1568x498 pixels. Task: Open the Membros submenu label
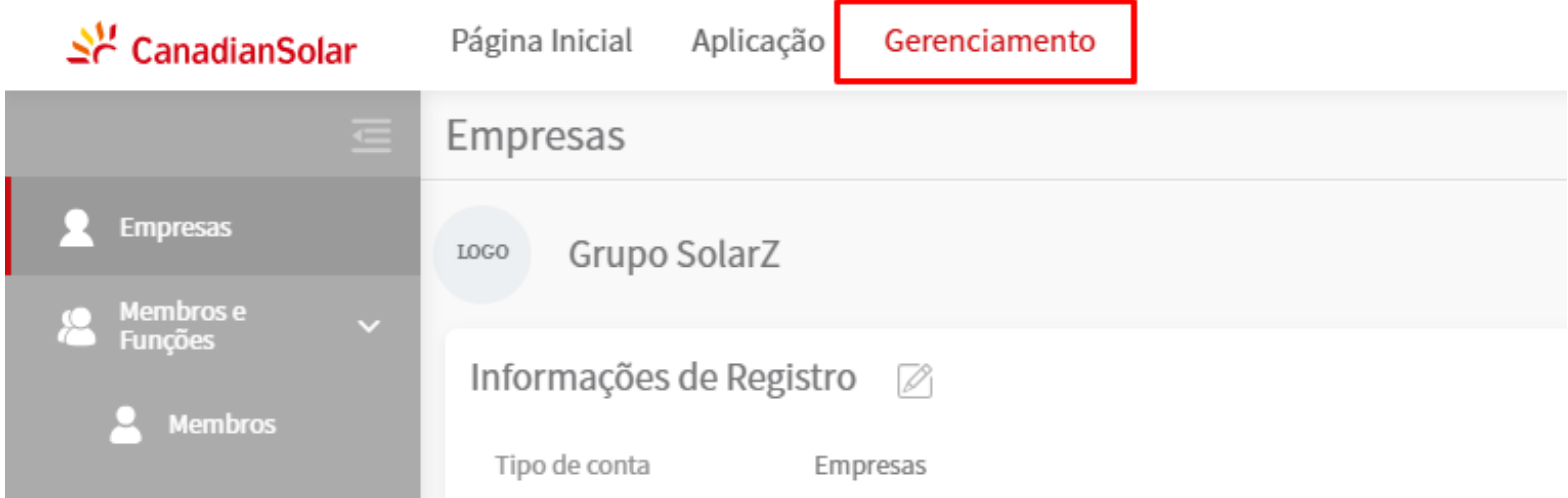point(221,424)
